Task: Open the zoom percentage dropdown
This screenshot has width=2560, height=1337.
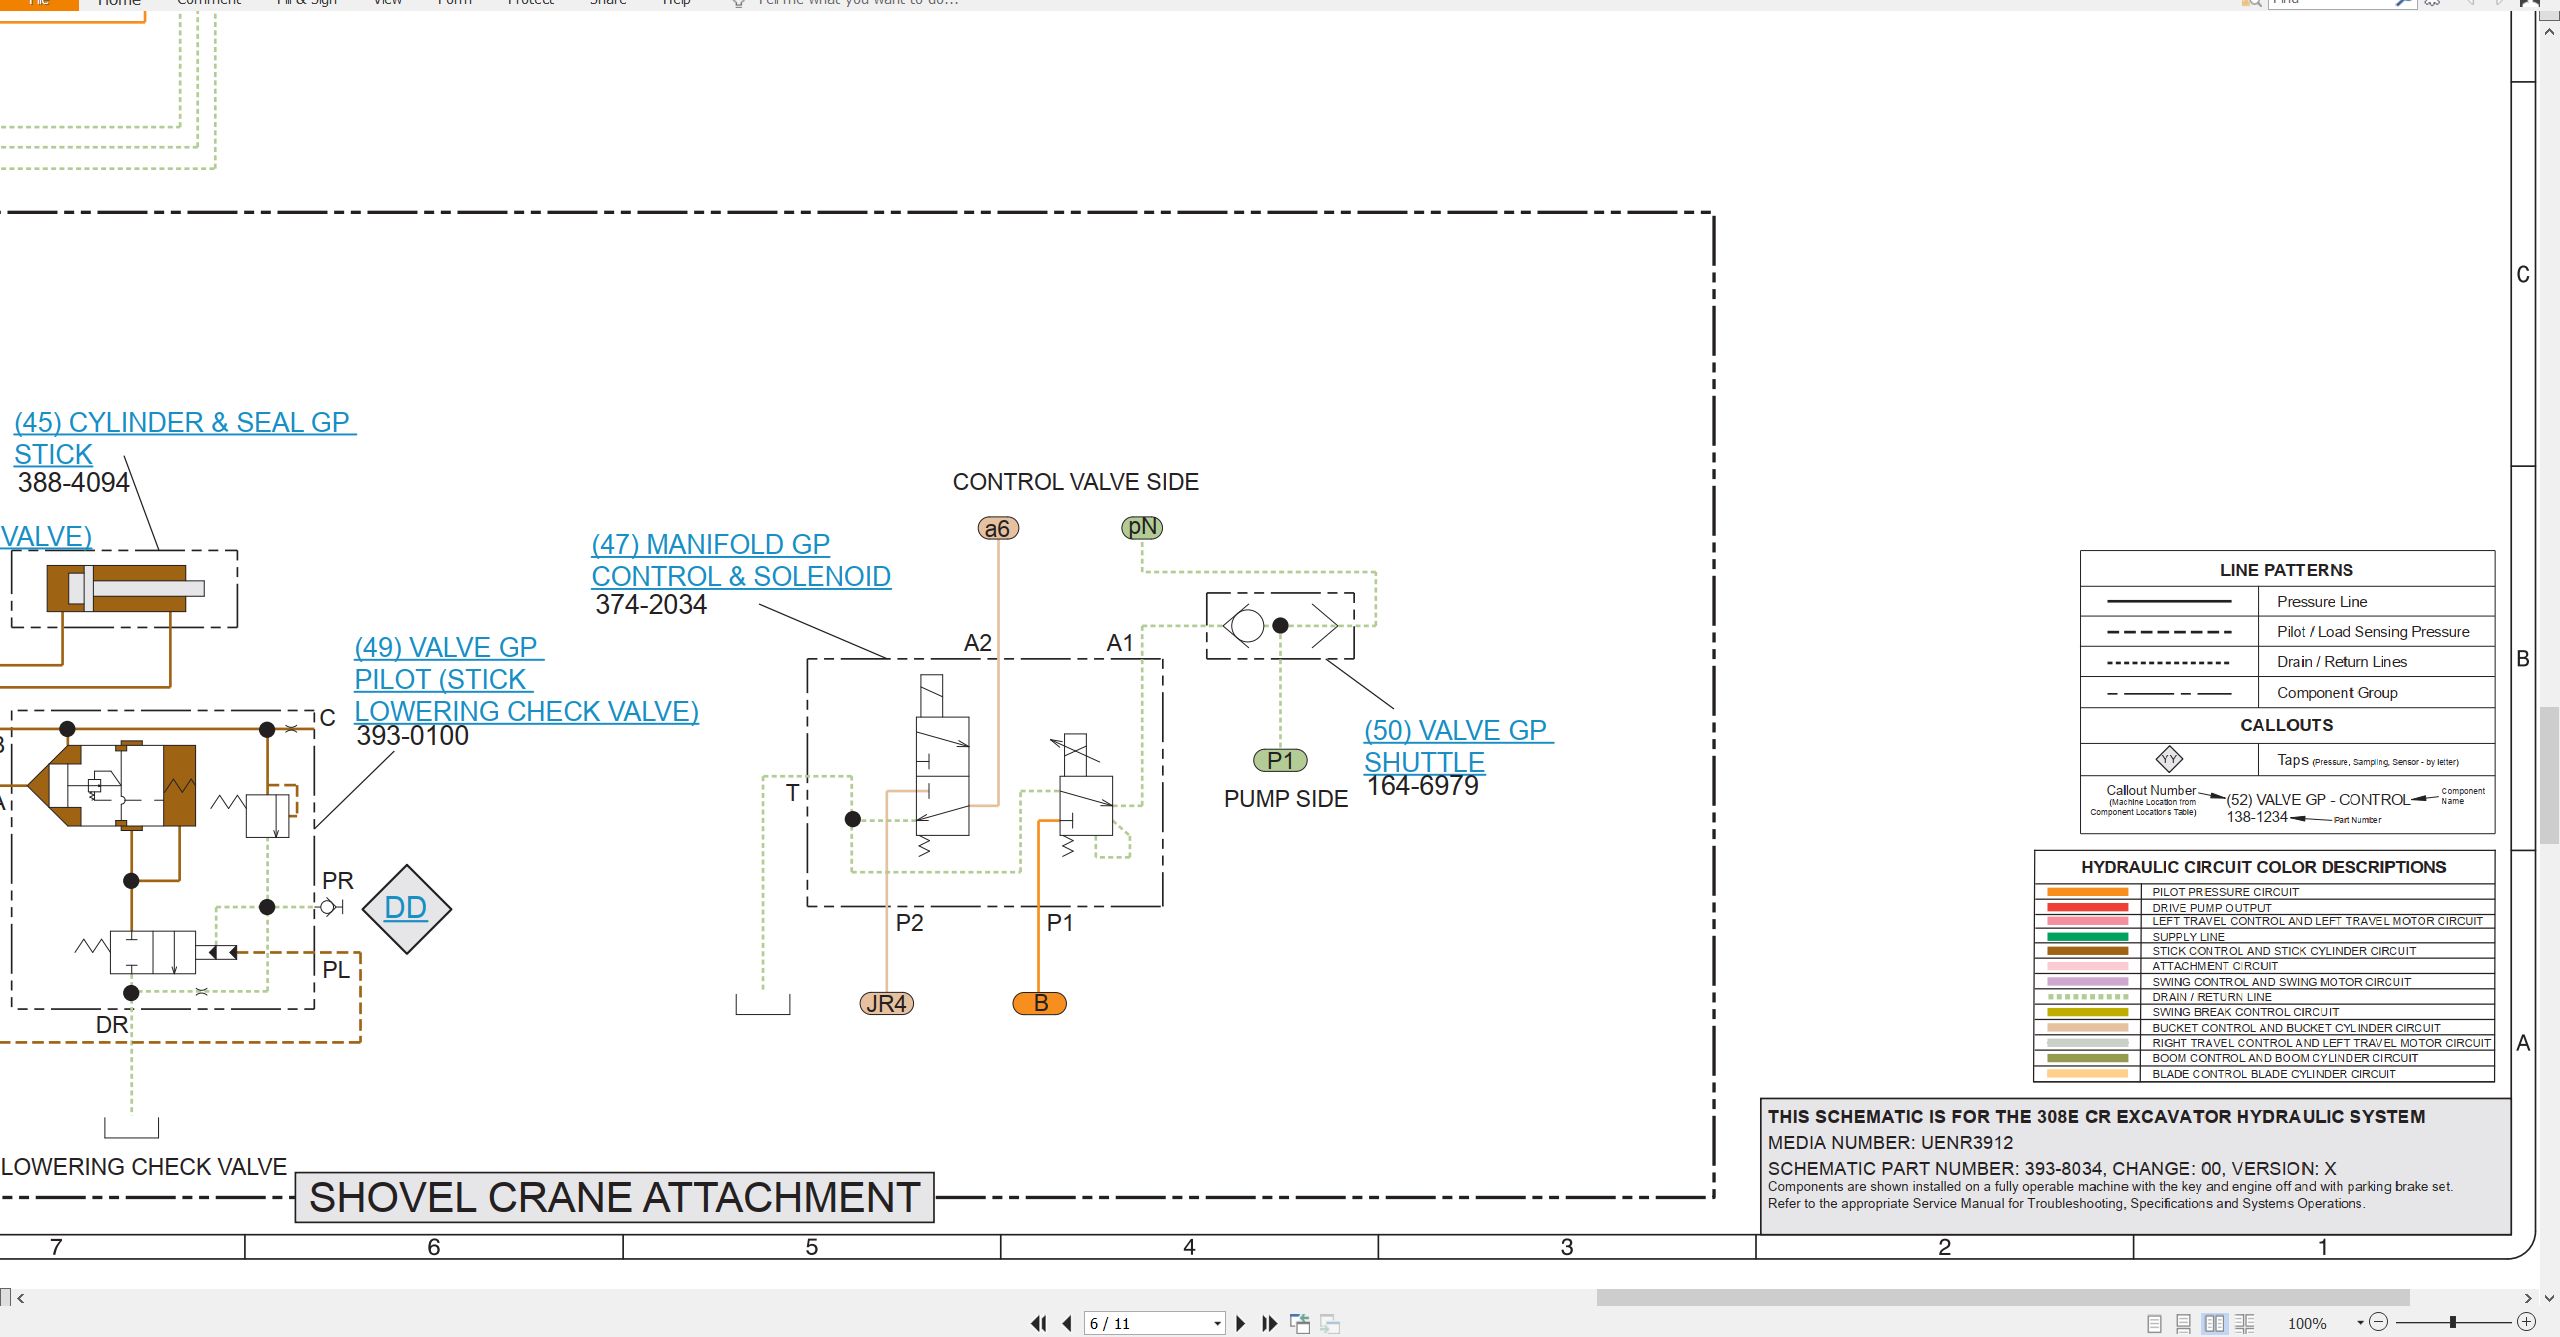Action: 2360,1323
